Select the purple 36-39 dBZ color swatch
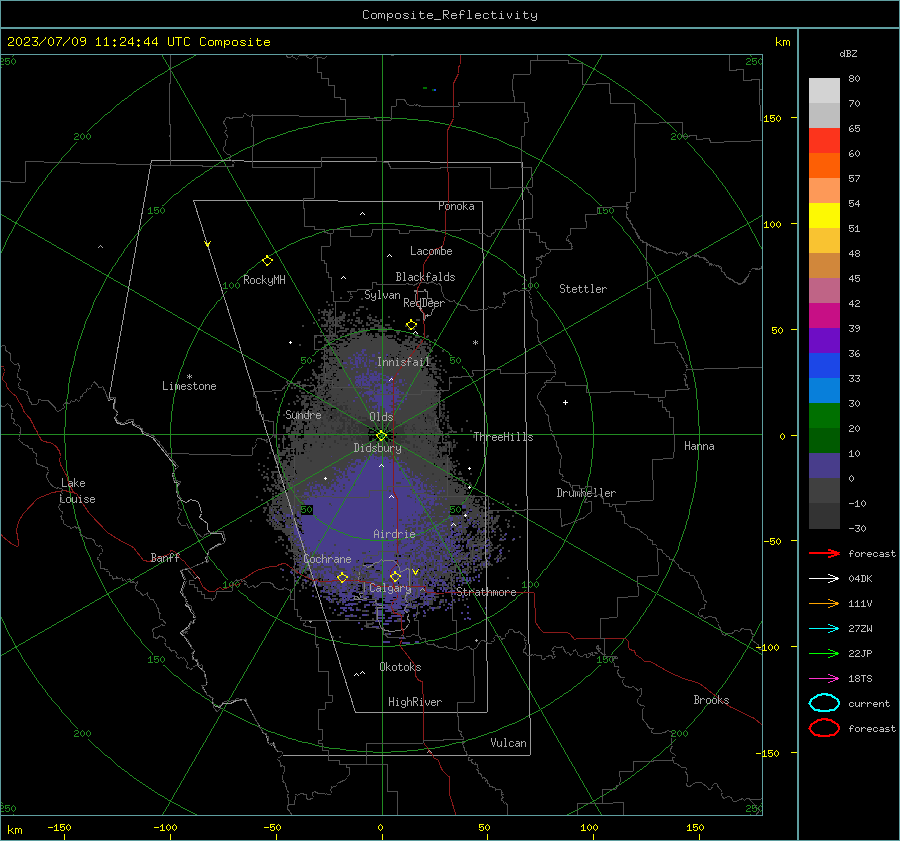Viewport: 900px width, 841px height. click(824, 341)
